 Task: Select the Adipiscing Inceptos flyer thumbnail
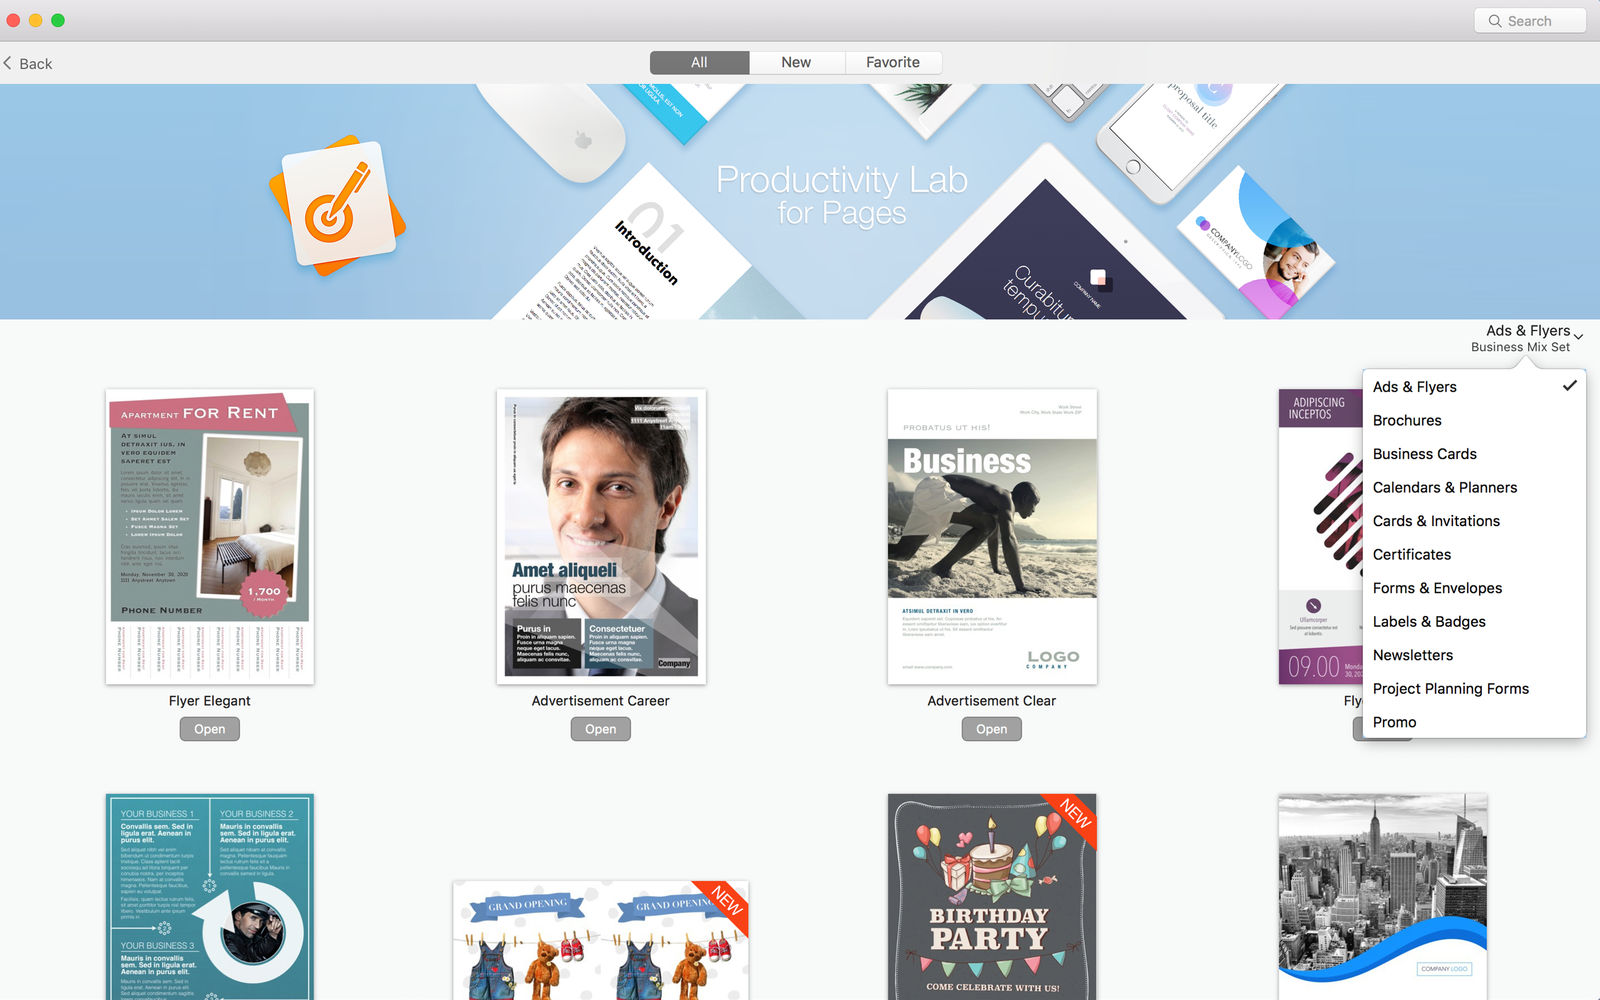click(1320, 537)
